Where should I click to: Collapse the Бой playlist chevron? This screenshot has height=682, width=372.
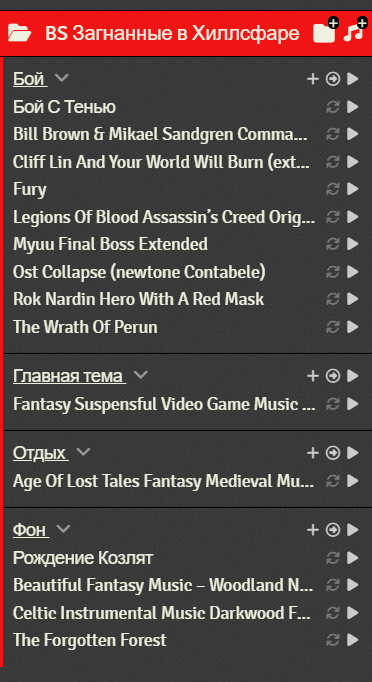(62, 78)
